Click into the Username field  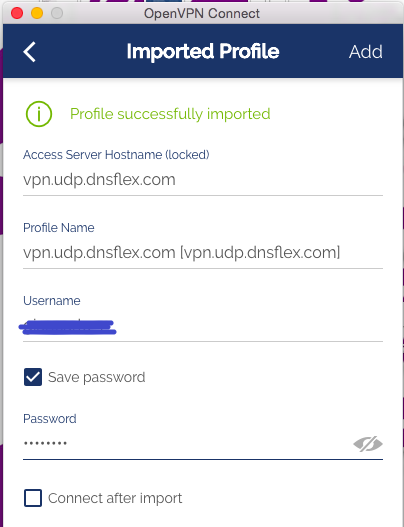click(x=203, y=326)
